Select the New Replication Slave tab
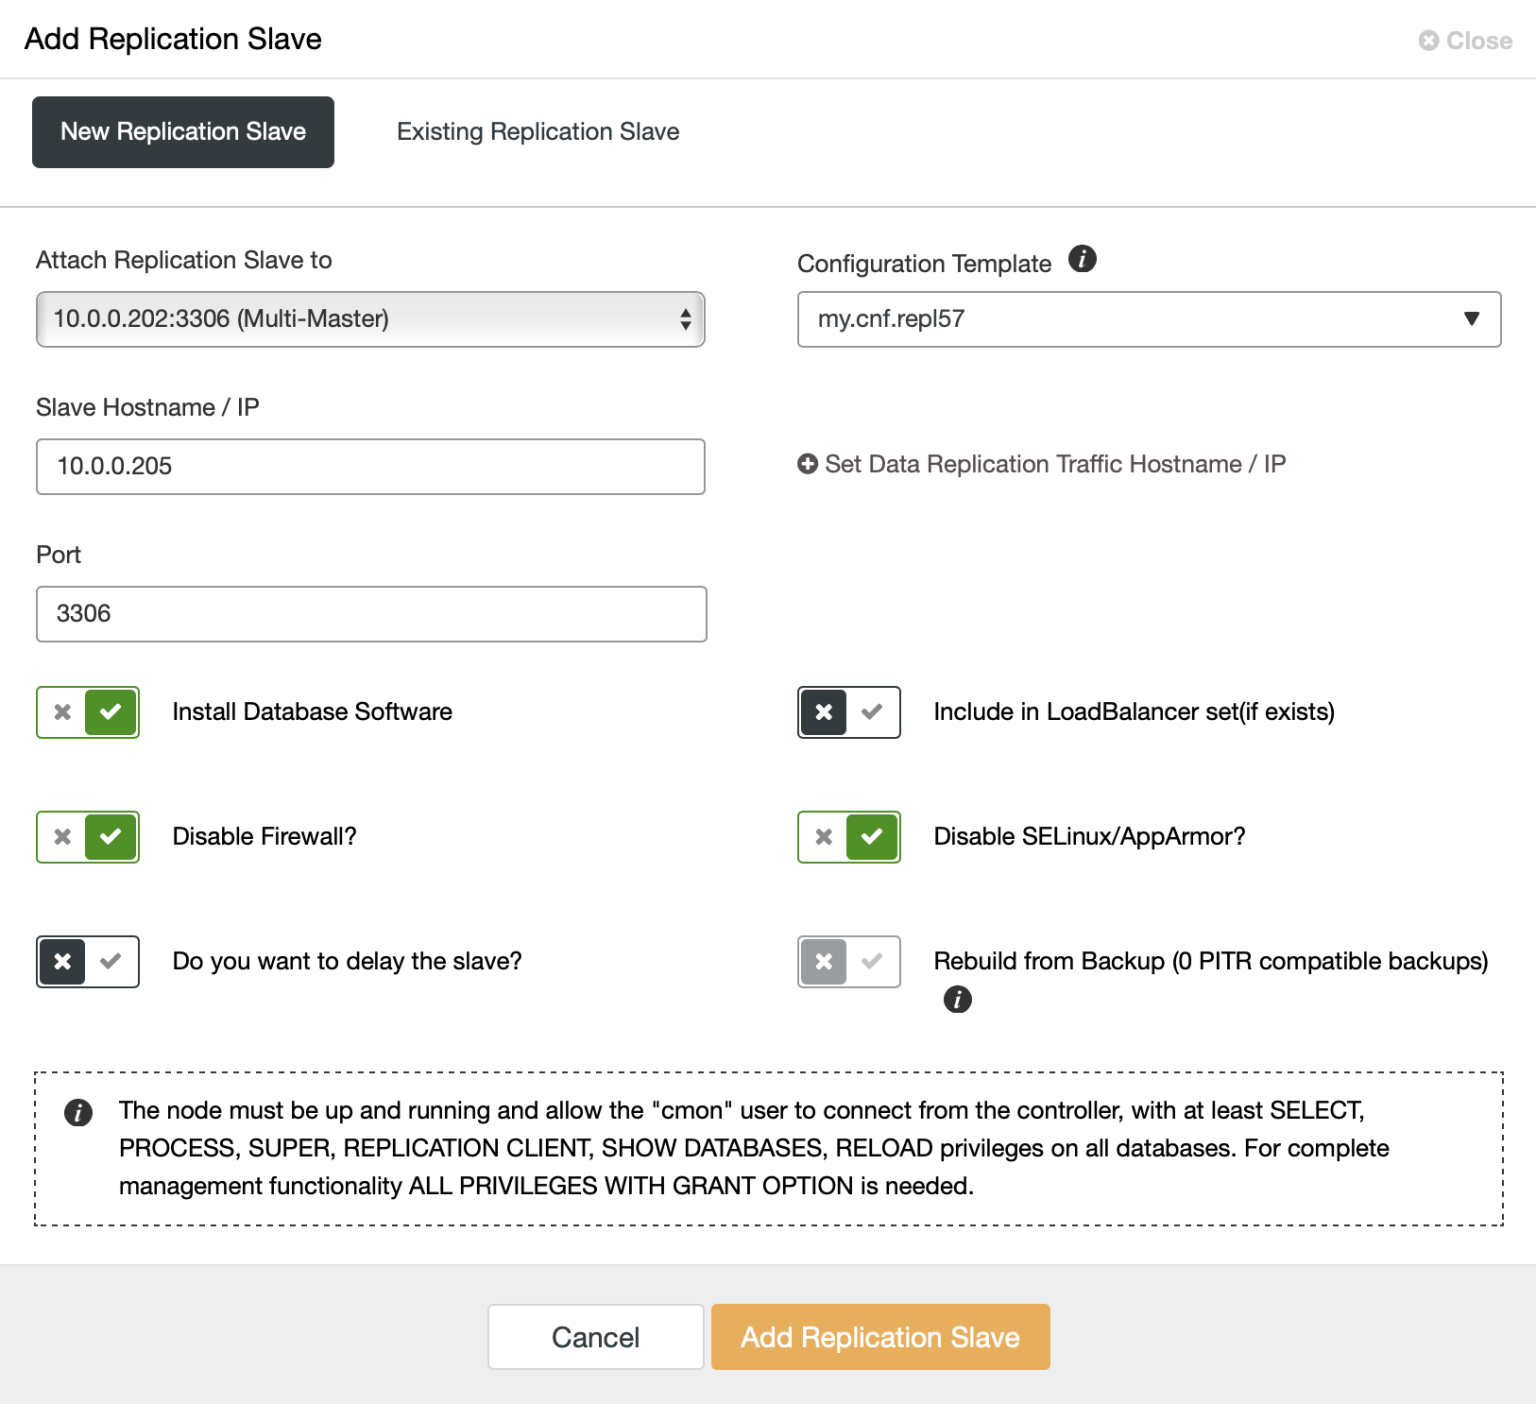The height and width of the screenshot is (1404, 1536). pyautogui.click(x=183, y=131)
